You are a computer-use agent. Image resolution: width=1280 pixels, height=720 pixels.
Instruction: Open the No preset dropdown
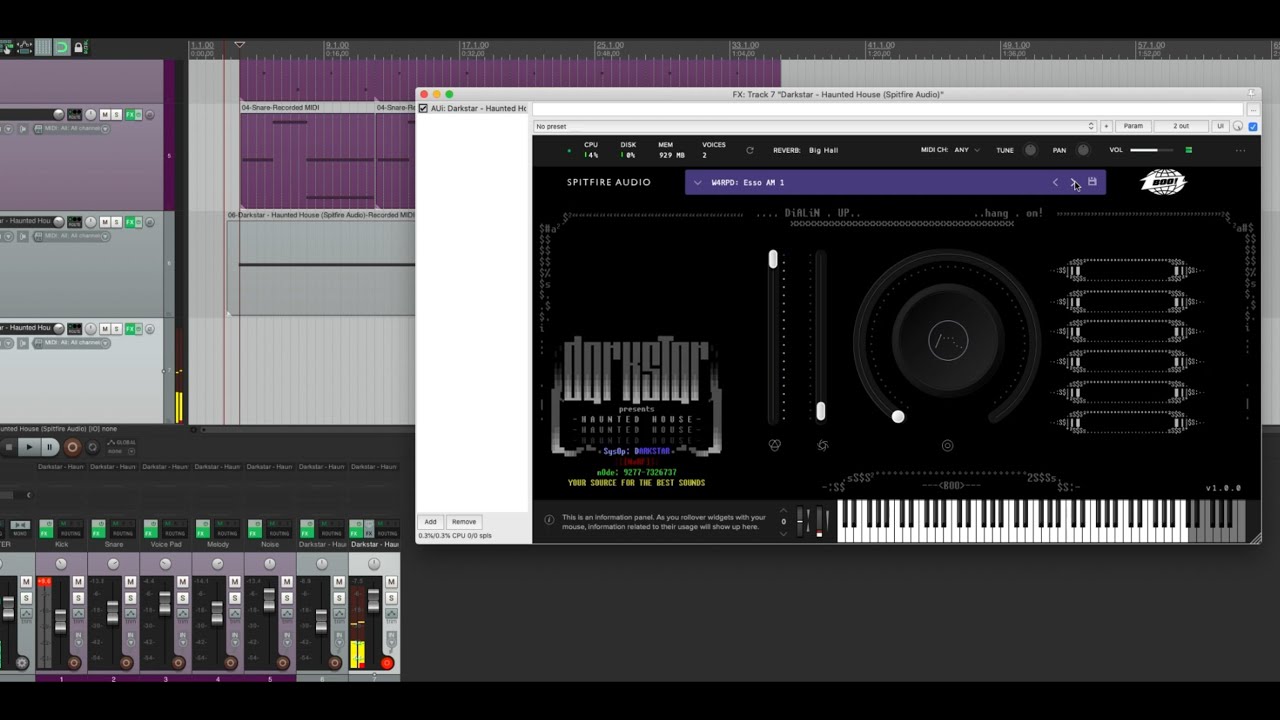815,126
